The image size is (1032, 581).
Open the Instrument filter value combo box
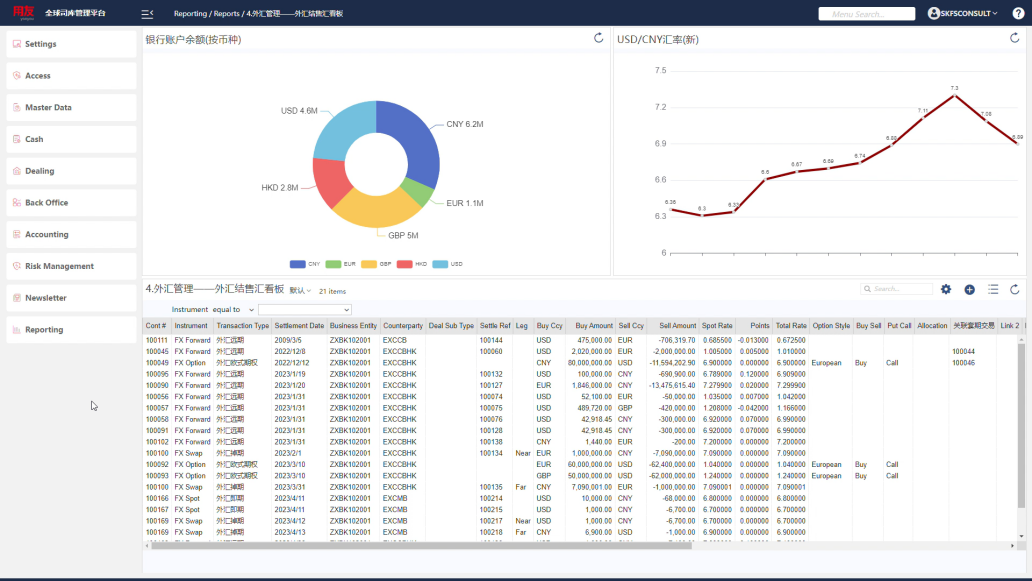pyautogui.click(x=305, y=310)
